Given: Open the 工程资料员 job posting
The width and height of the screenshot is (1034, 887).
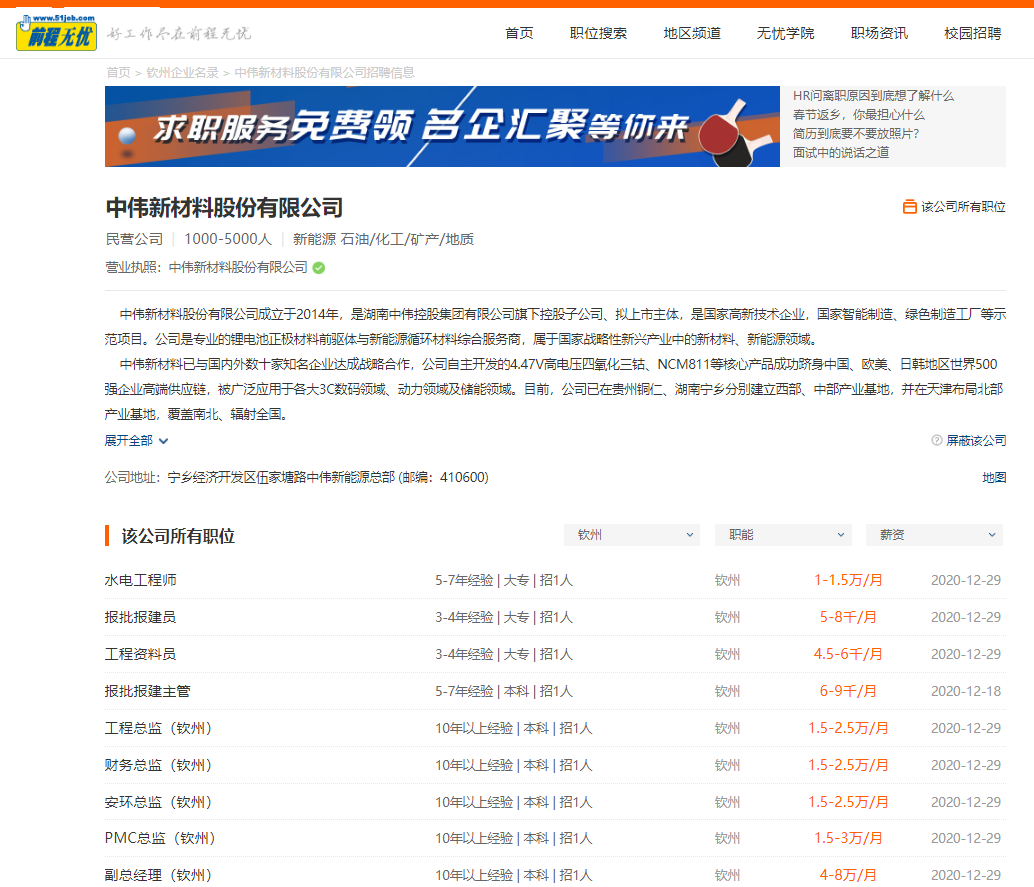Looking at the screenshot, I should point(140,654).
